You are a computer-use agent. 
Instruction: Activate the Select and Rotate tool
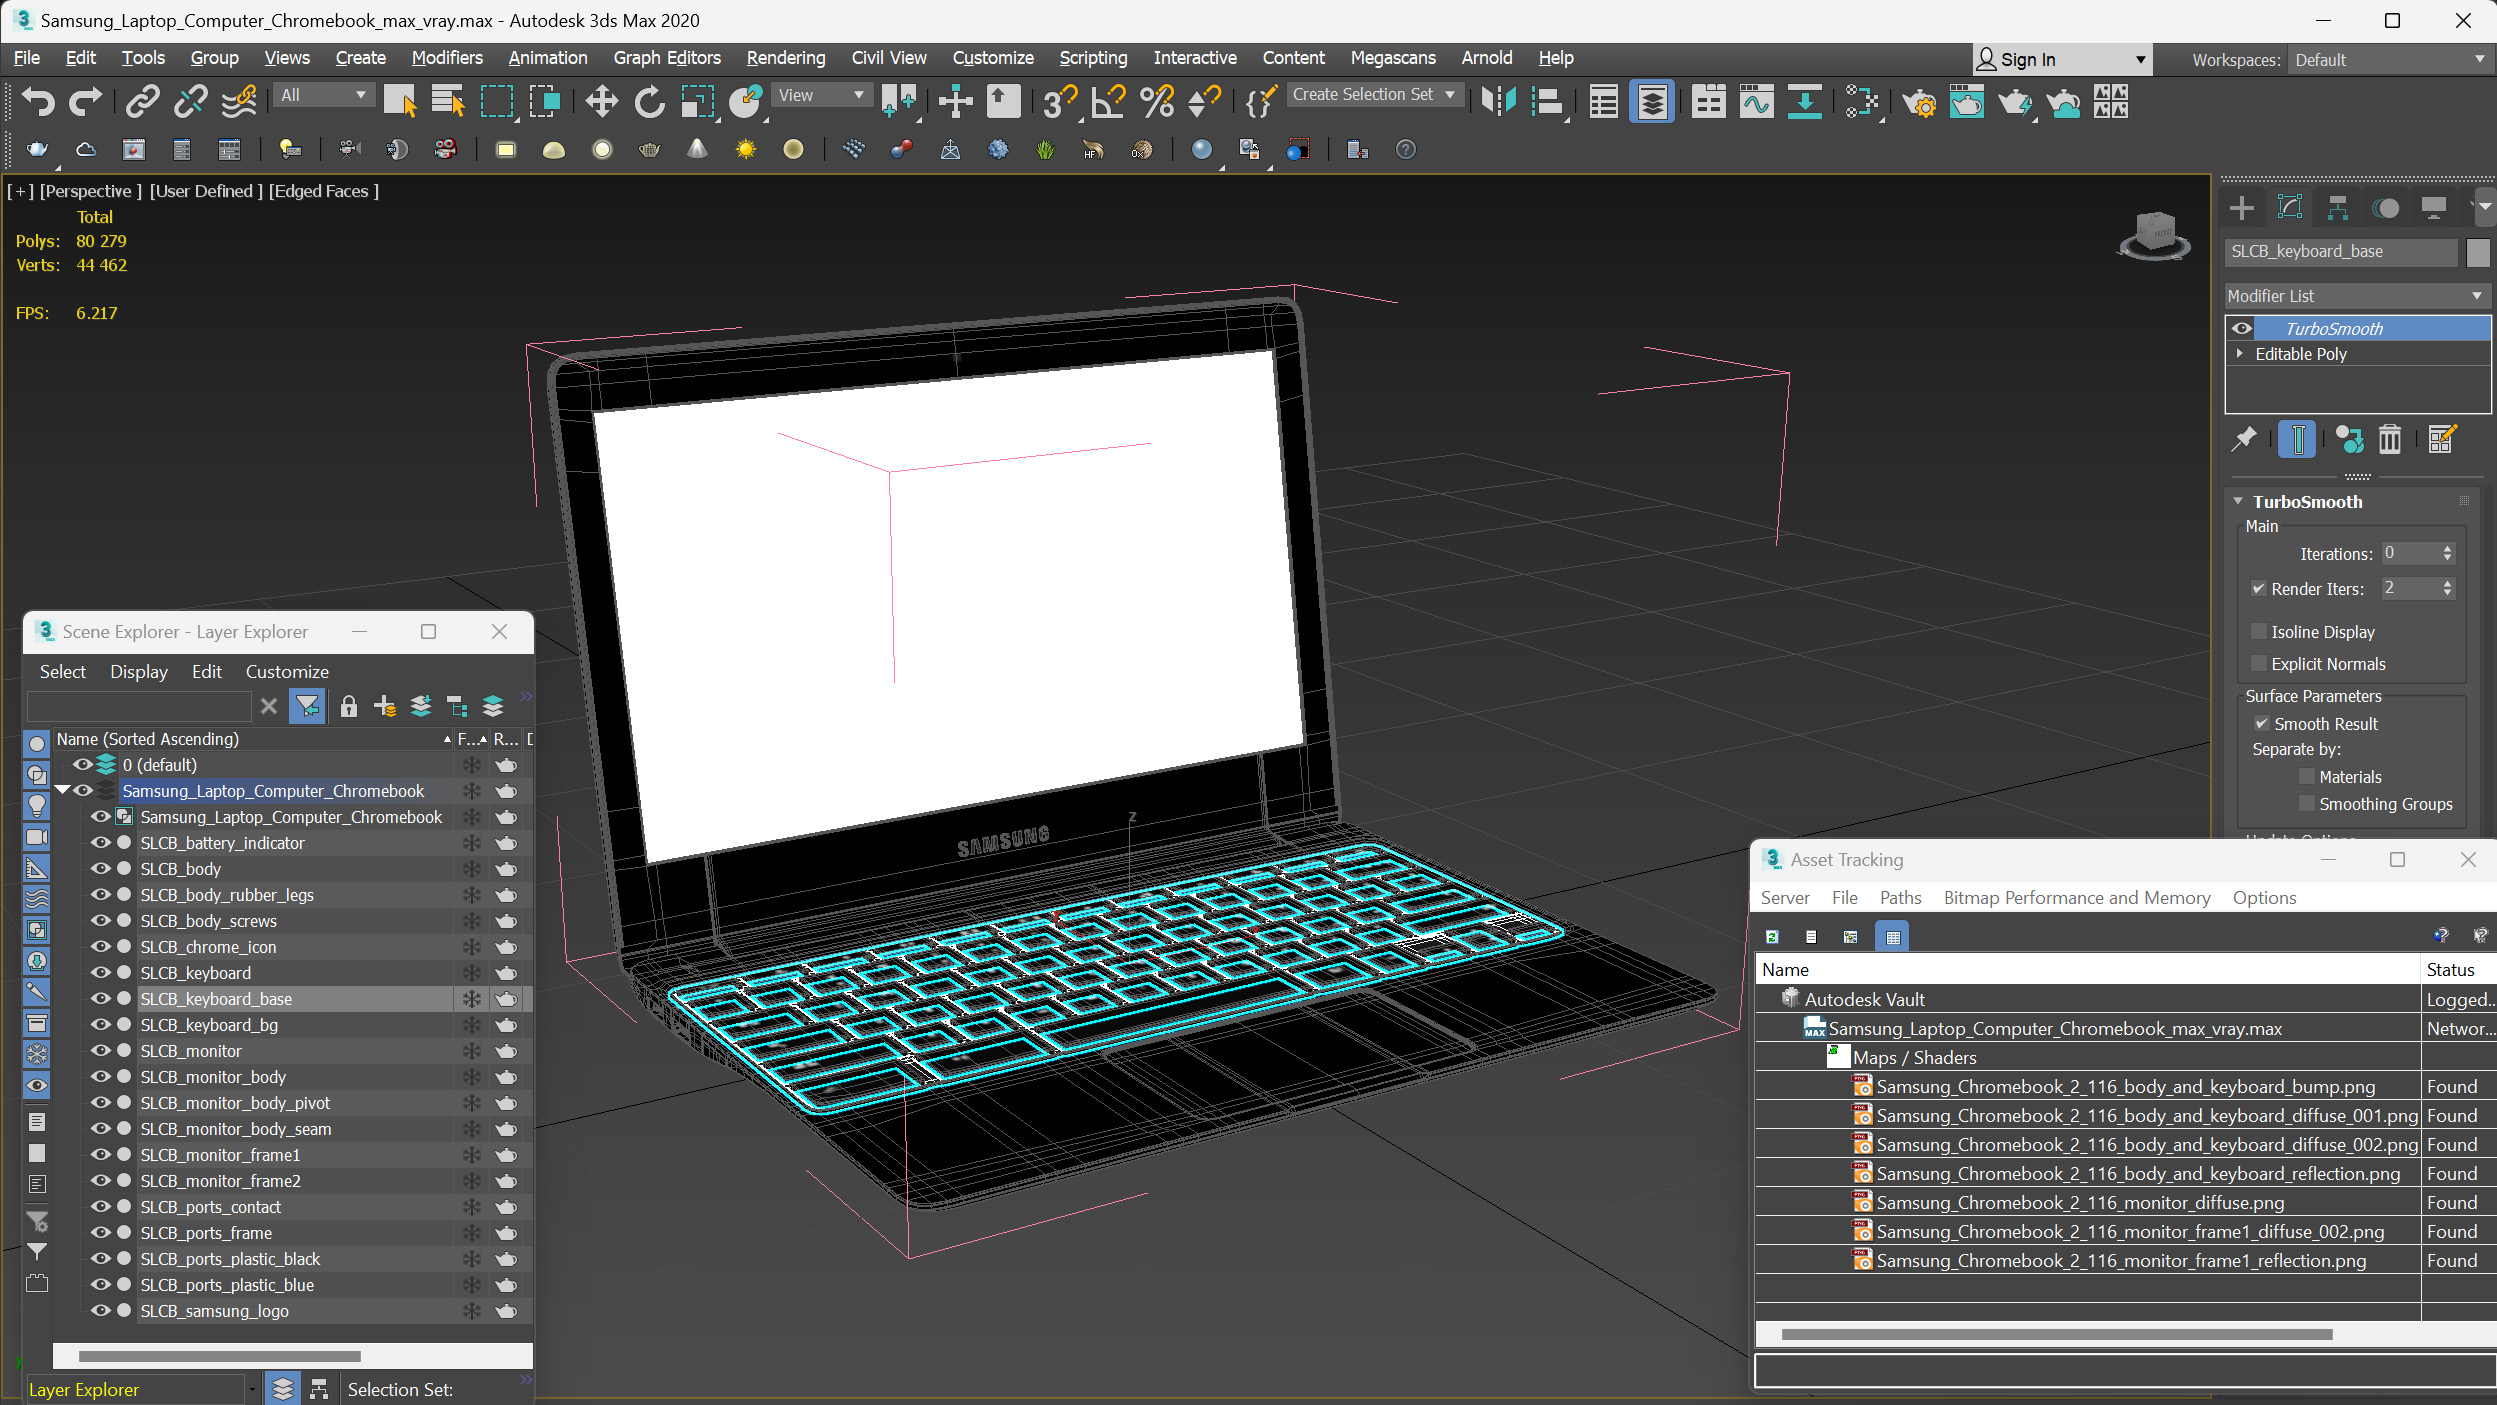pos(650,101)
